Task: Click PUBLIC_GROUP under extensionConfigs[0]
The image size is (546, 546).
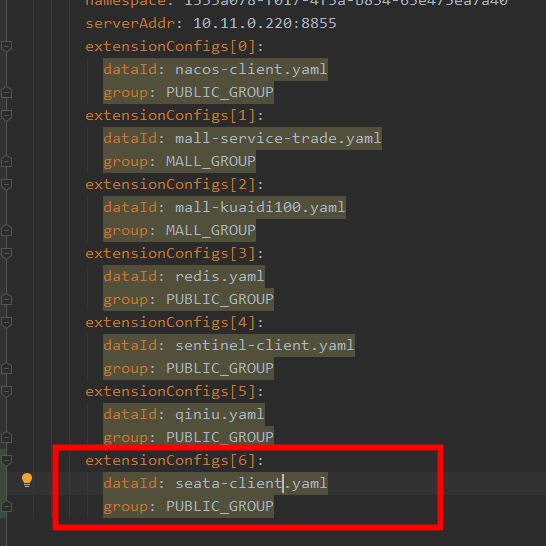Action: tap(220, 92)
